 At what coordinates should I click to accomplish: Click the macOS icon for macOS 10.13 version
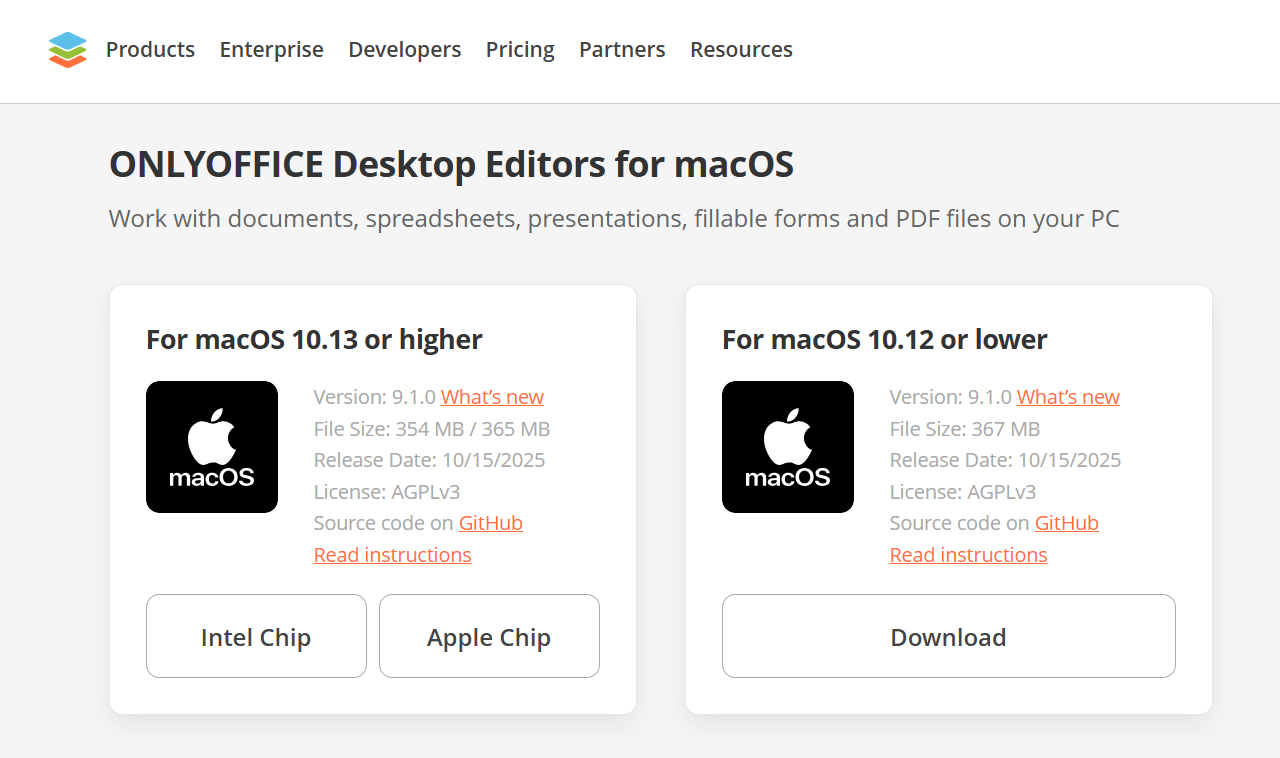pyautogui.click(x=212, y=447)
